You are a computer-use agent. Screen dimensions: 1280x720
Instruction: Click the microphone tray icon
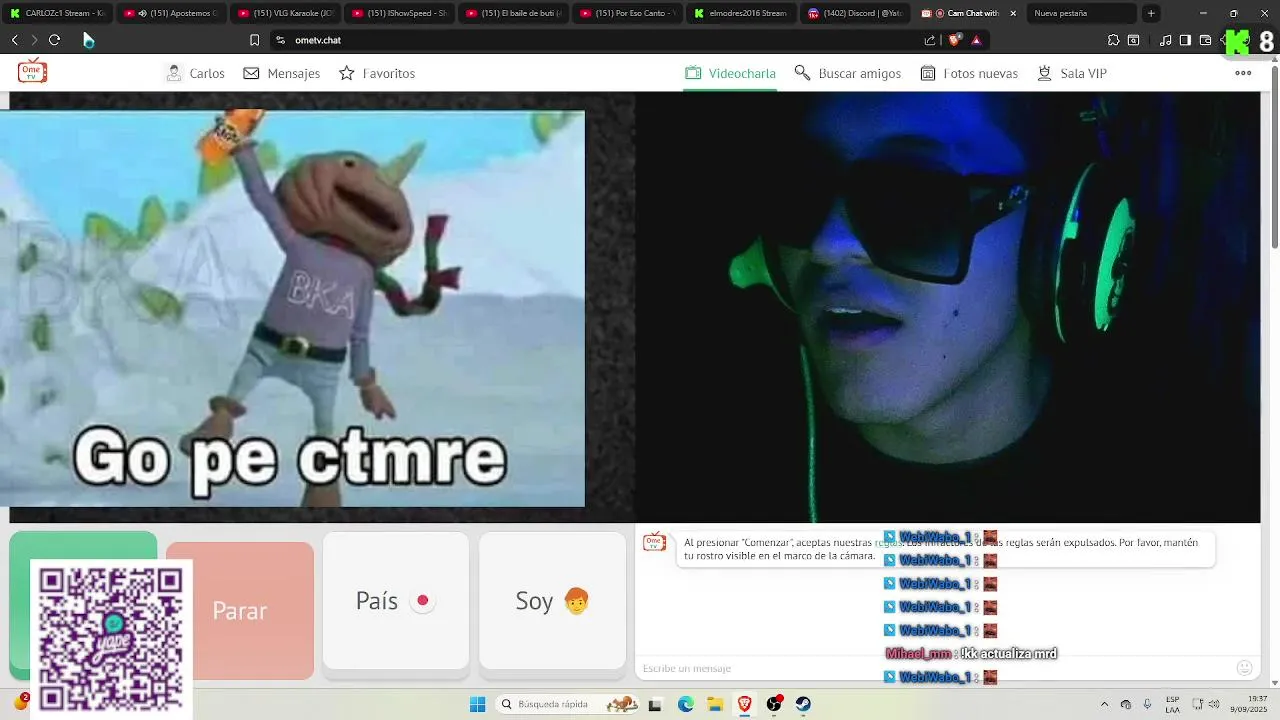(1147, 704)
